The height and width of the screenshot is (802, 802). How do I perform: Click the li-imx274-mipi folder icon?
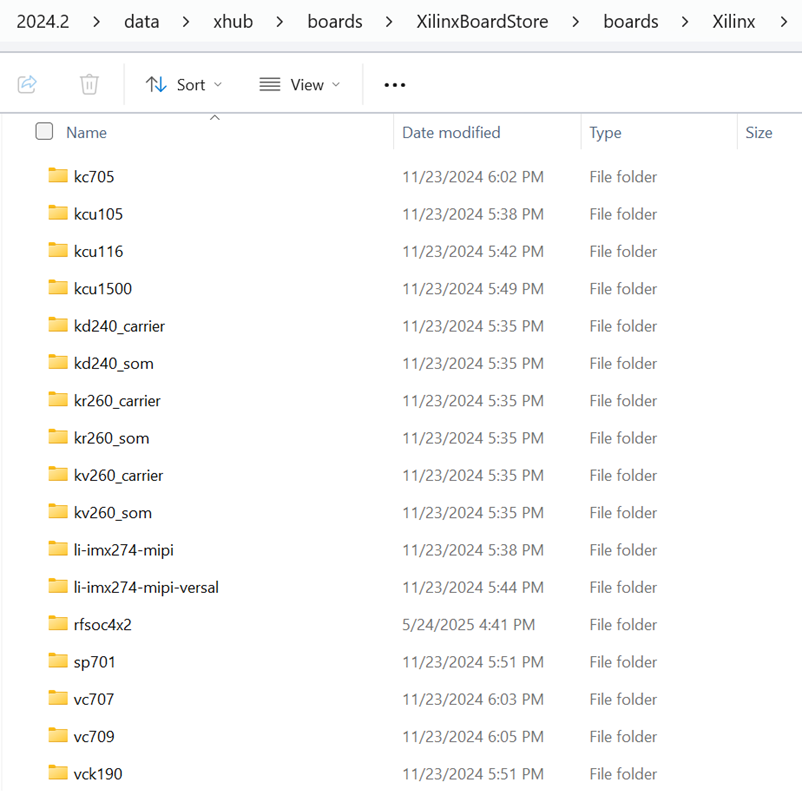(58, 549)
